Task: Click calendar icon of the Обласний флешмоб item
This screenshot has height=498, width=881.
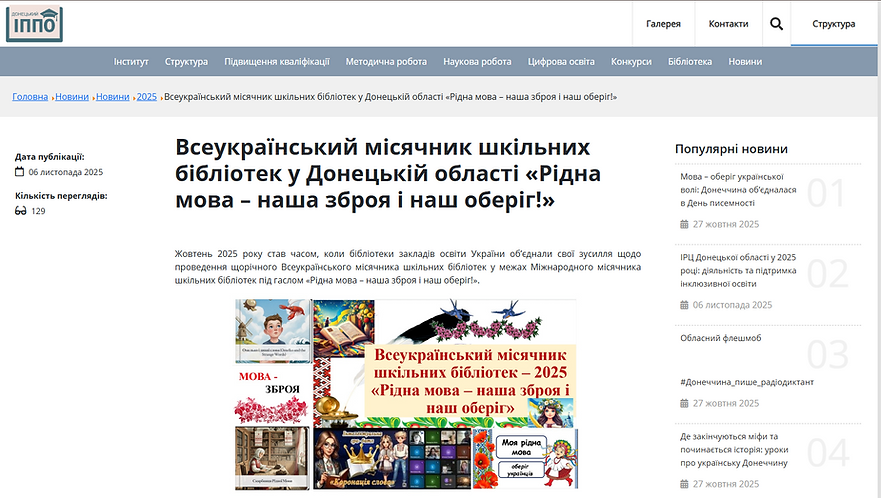Action: [684, 404]
